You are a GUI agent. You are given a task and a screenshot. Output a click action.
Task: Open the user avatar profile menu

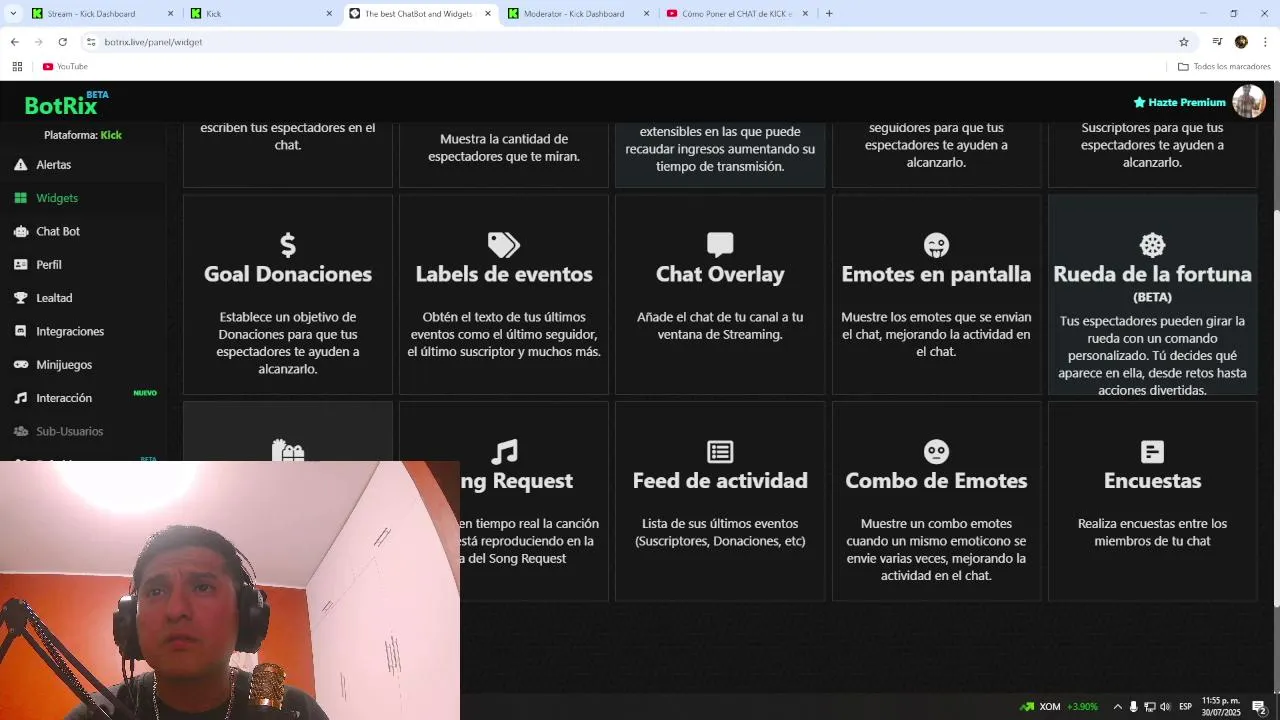point(1249,101)
